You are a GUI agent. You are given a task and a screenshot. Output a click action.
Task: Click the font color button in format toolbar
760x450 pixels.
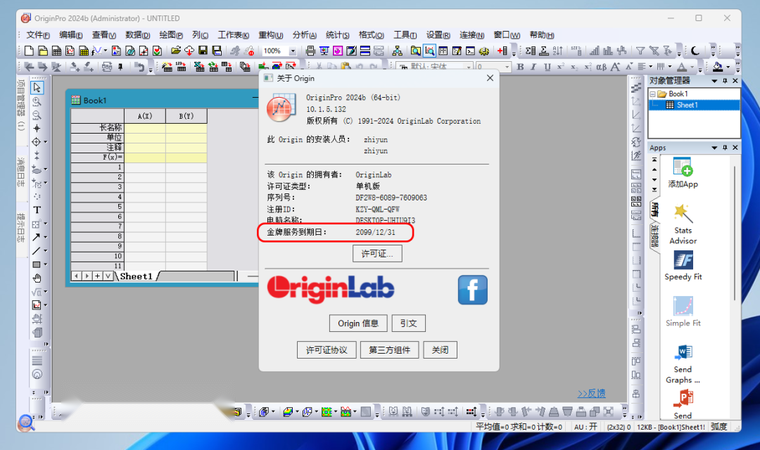coord(682,67)
